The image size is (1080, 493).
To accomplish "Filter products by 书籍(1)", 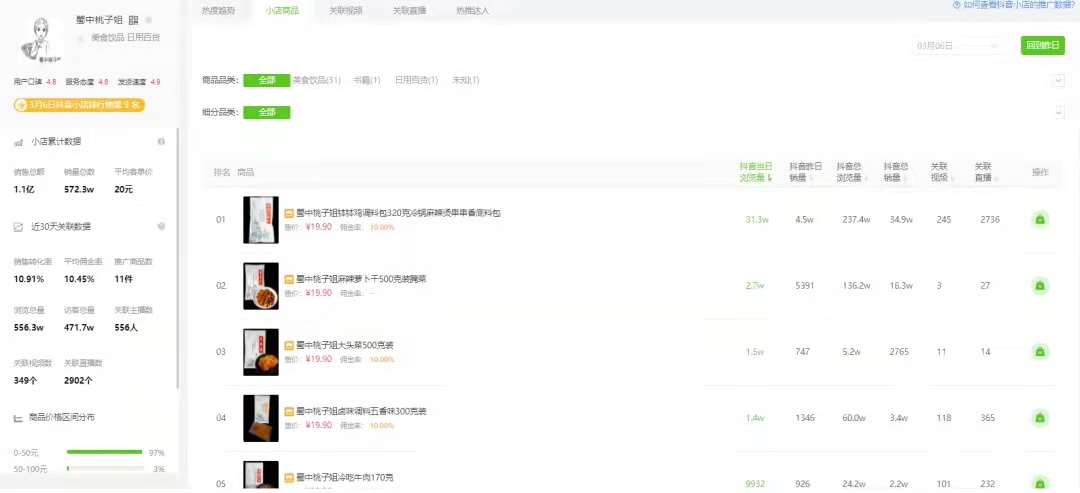I will (367, 81).
